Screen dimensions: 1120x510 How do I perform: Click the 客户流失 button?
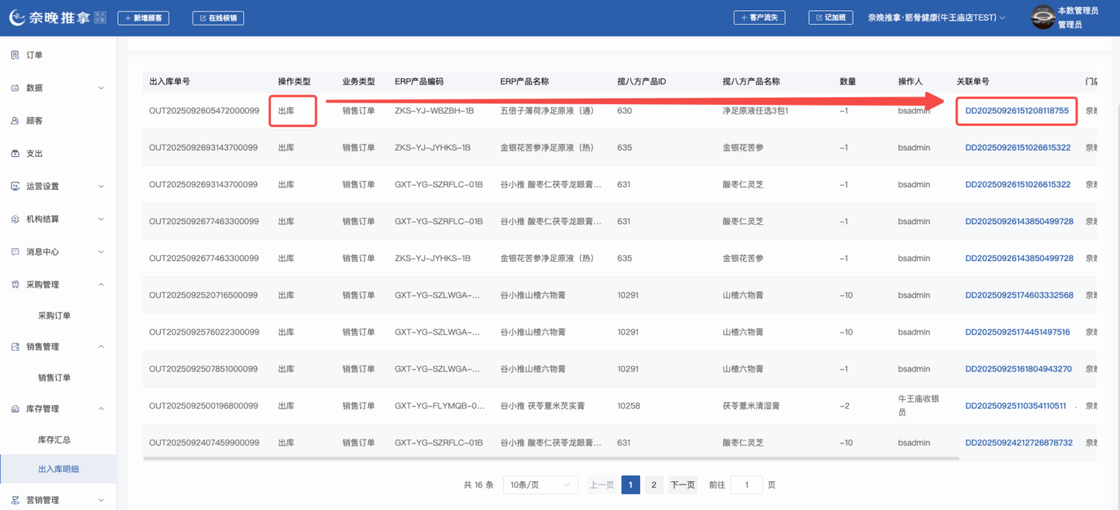click(760, 18)
